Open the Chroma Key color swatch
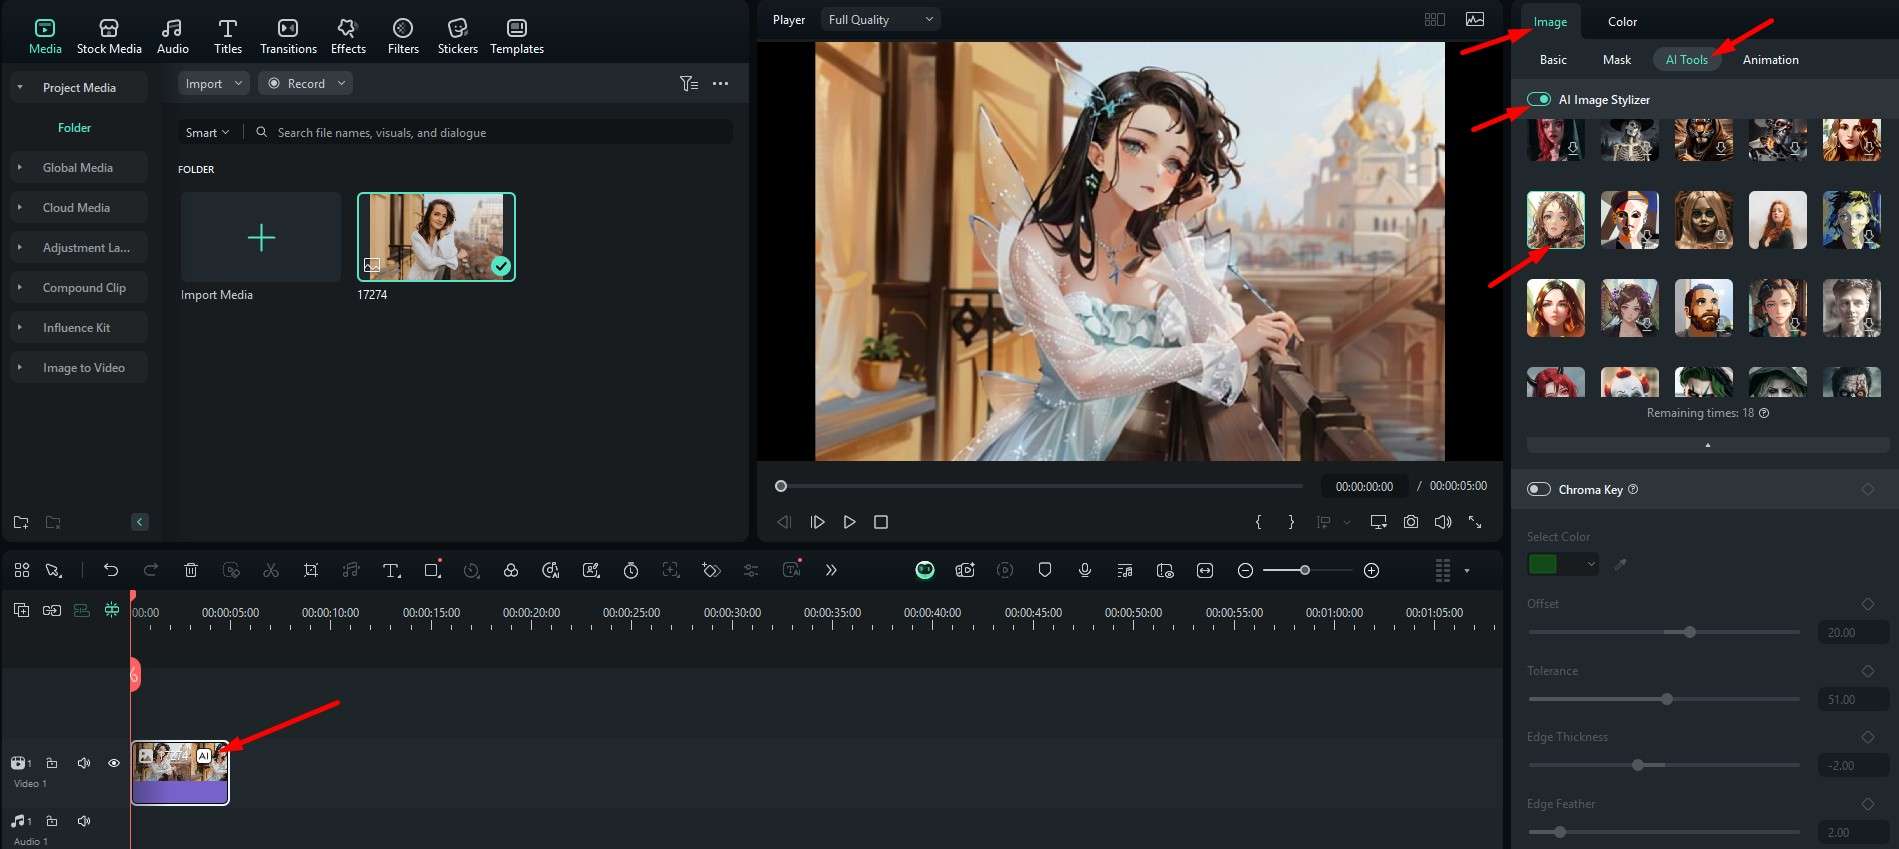The height and width of the screenshot is (849, 1899). point(1562,564)
